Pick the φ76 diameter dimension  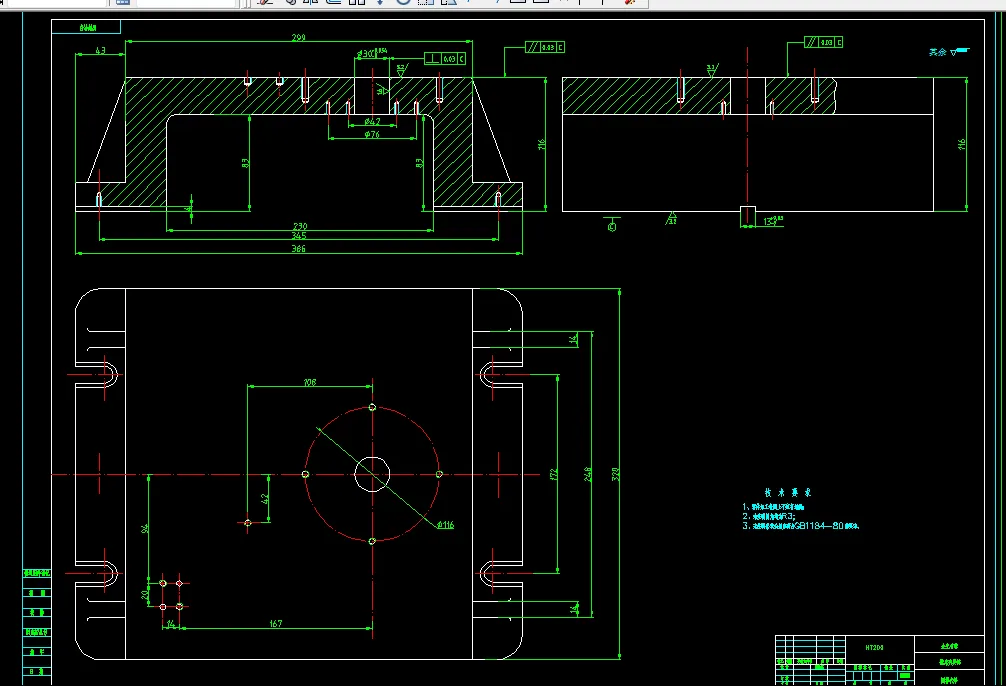coord(371,134)
